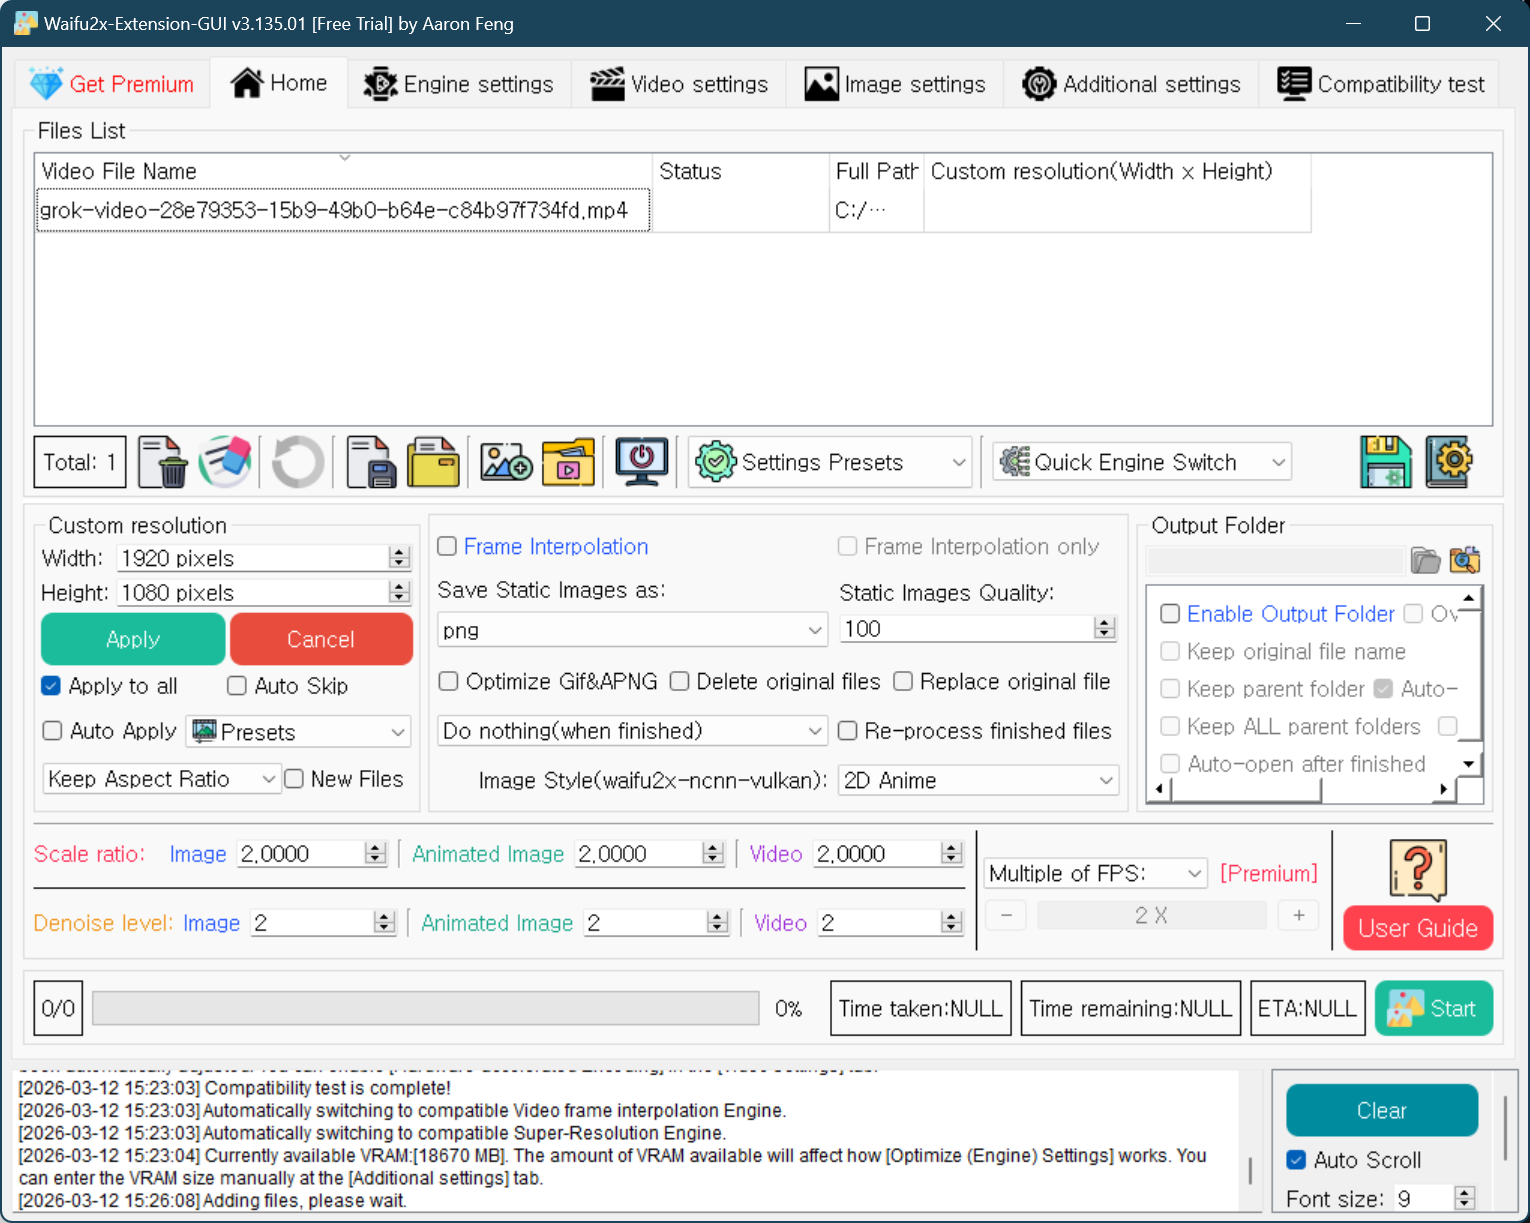Go to Additional settings tab

pyautogui.click(x=1131, y=84)
